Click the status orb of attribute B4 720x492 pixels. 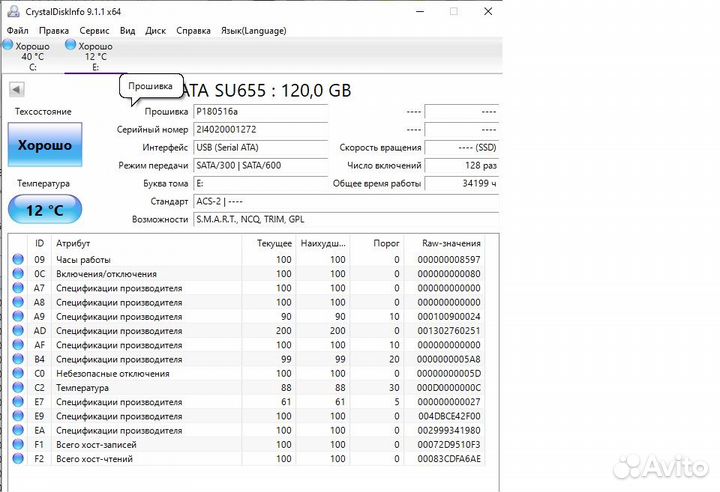(x=18, y=359)
